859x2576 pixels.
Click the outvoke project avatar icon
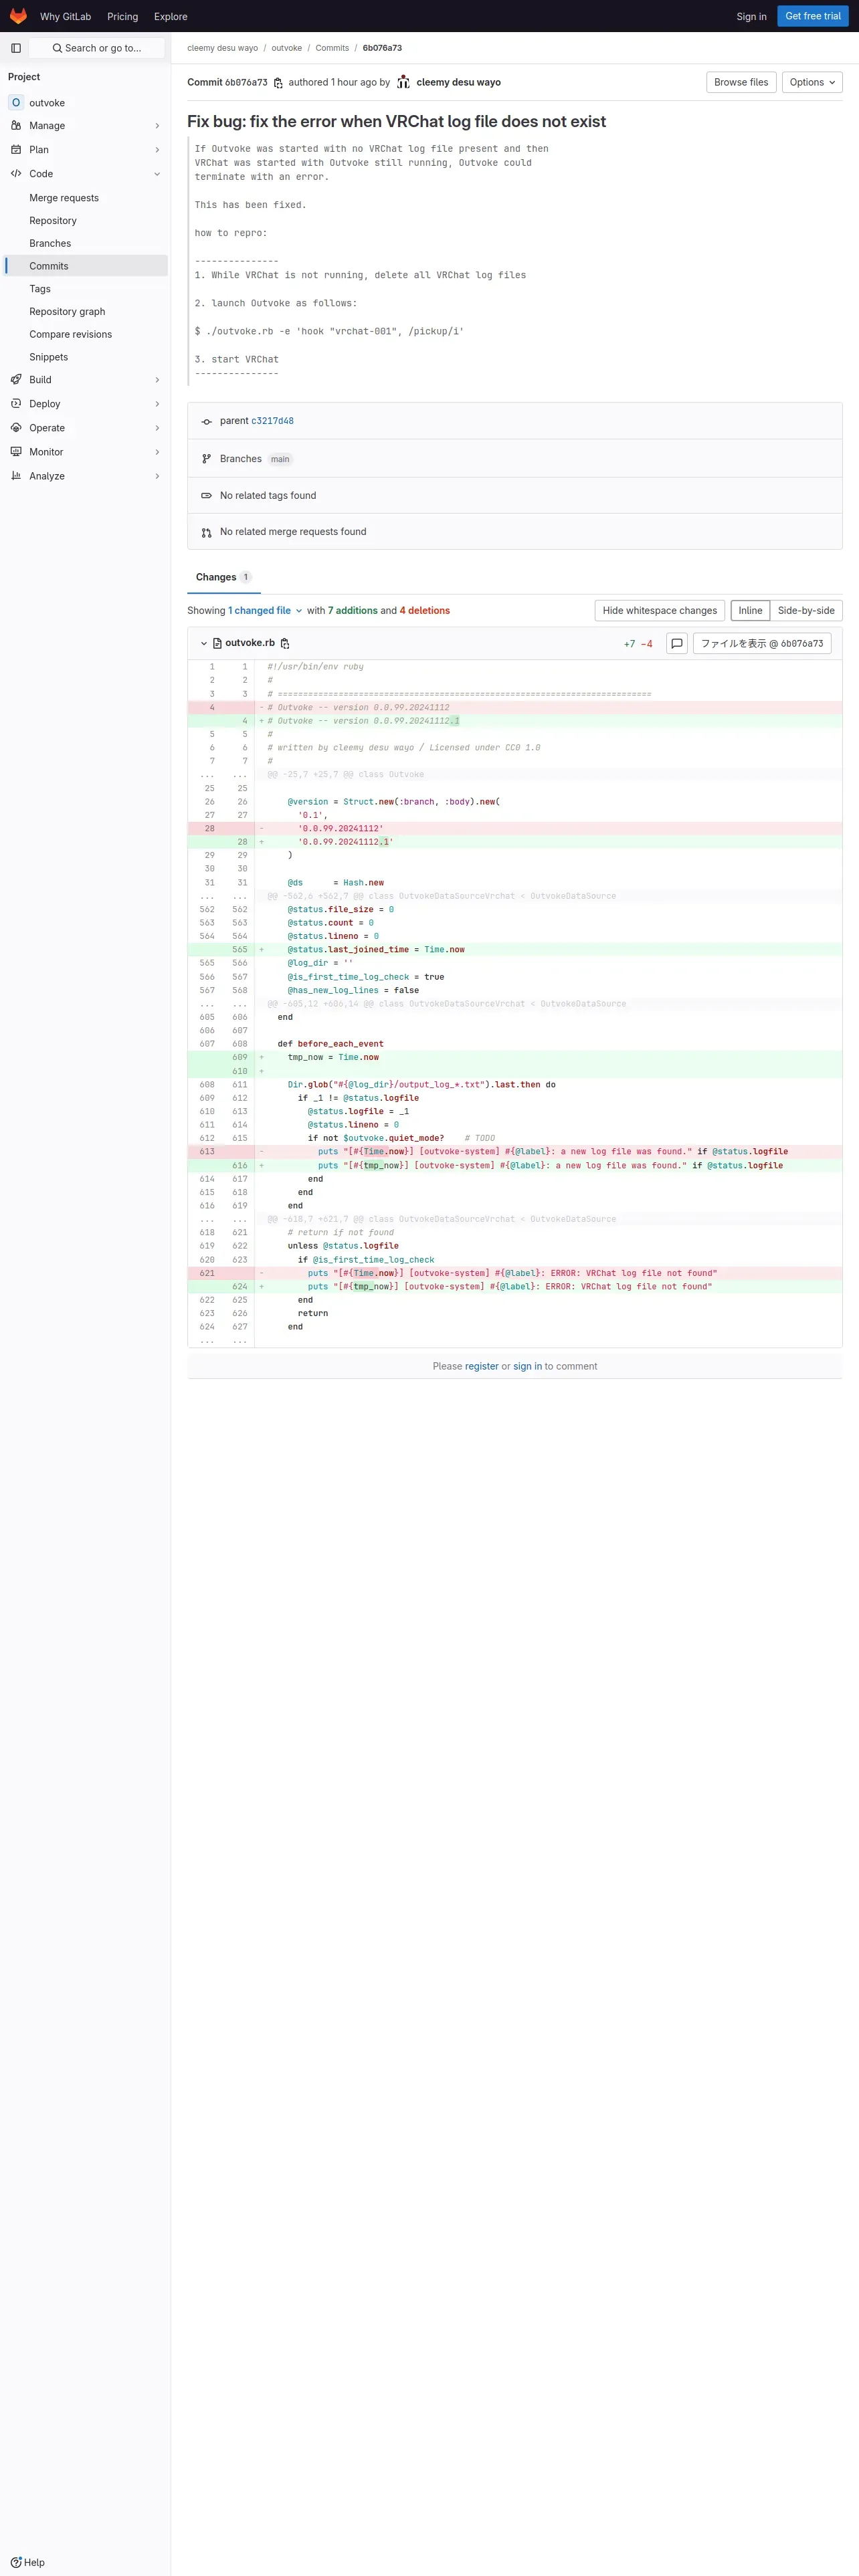[16, 103]
